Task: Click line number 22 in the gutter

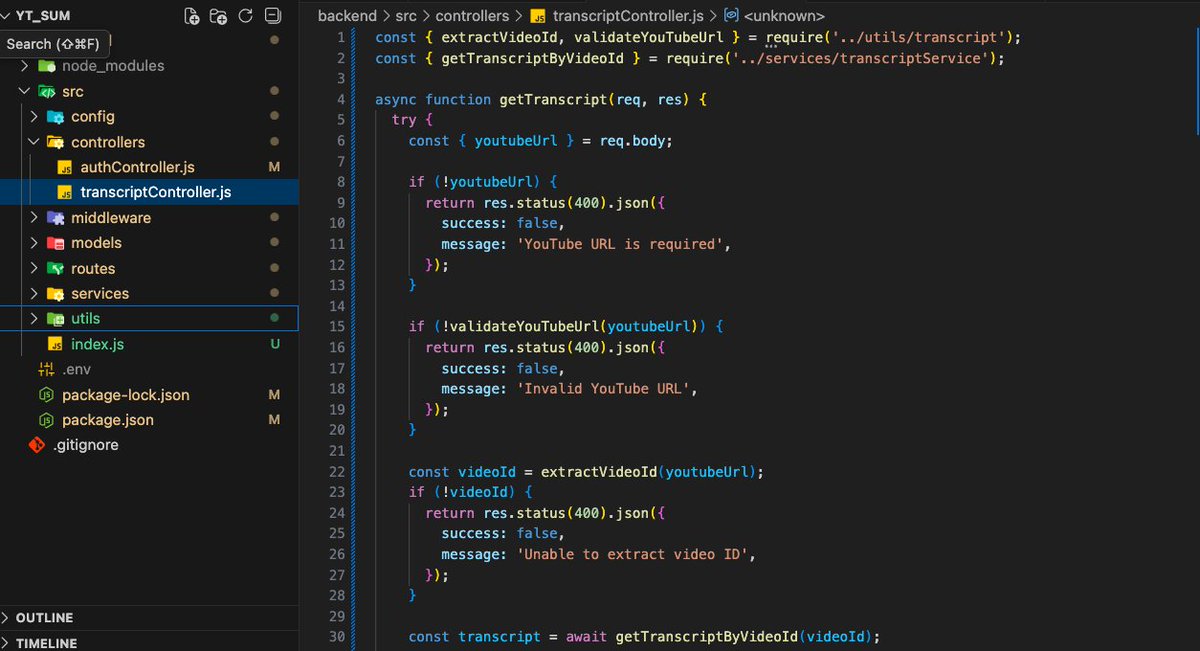Action: pyautogui.click(x=336, y=472)
